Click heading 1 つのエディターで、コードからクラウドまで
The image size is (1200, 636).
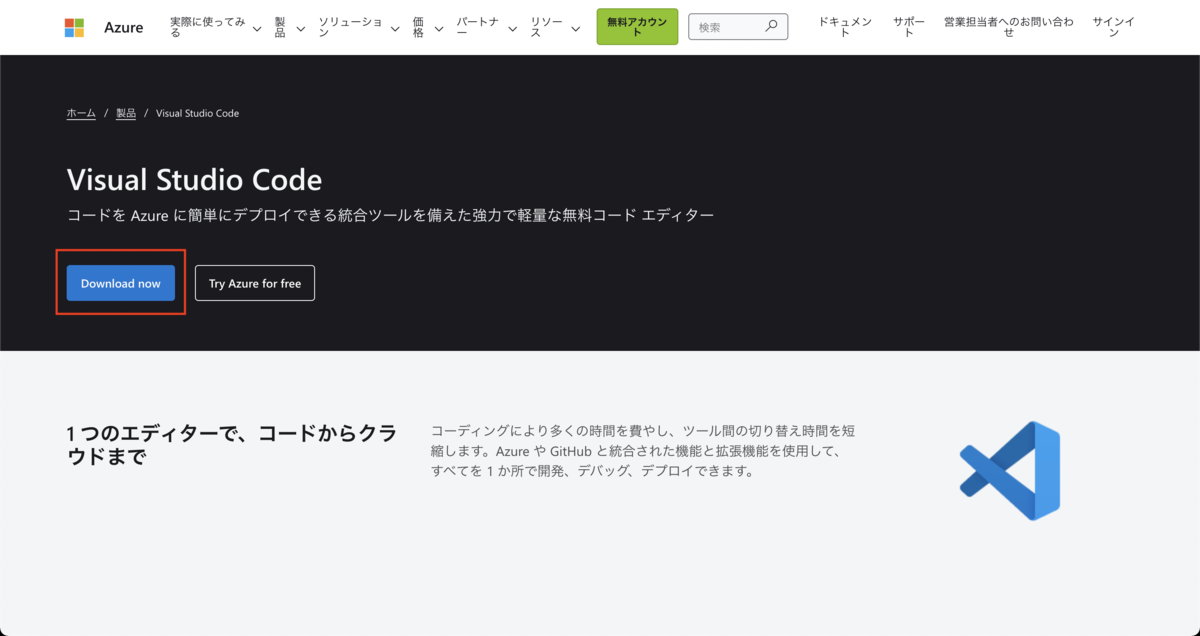click(232, 445)
